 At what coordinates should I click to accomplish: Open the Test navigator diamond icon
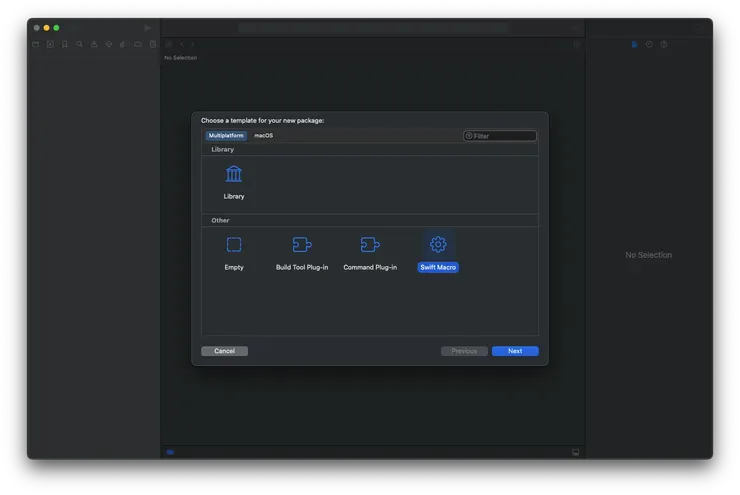tap(109, 44)
